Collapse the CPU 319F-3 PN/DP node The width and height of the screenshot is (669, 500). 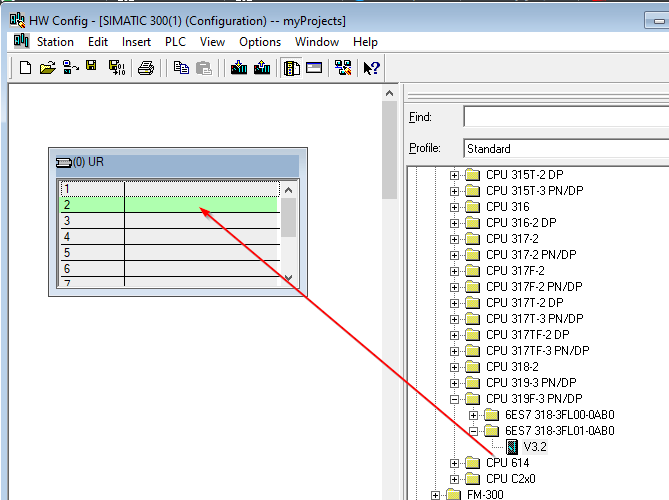tap(454, 399)
